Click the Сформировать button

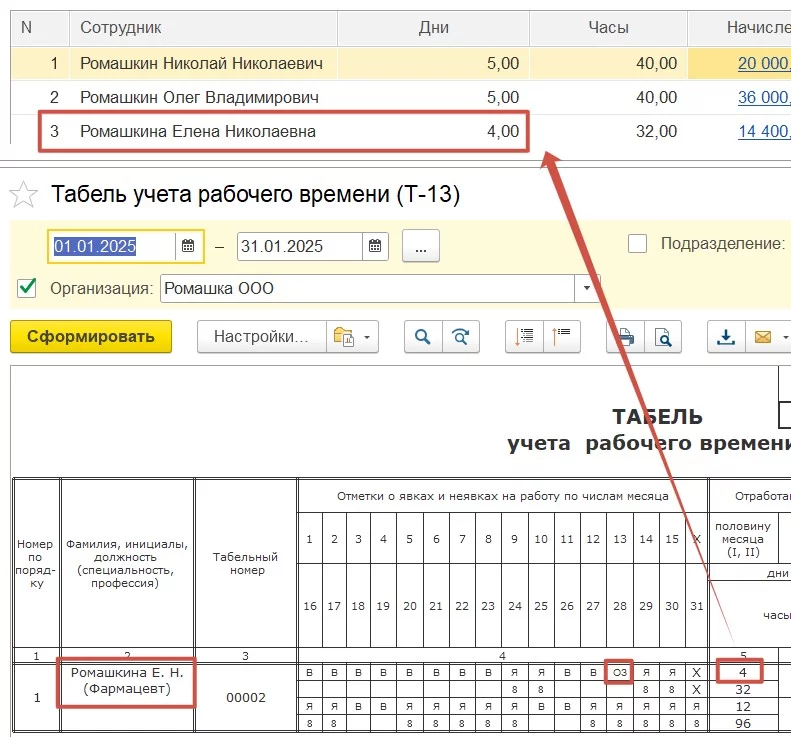pyautogui.click(x=91, y=336)
